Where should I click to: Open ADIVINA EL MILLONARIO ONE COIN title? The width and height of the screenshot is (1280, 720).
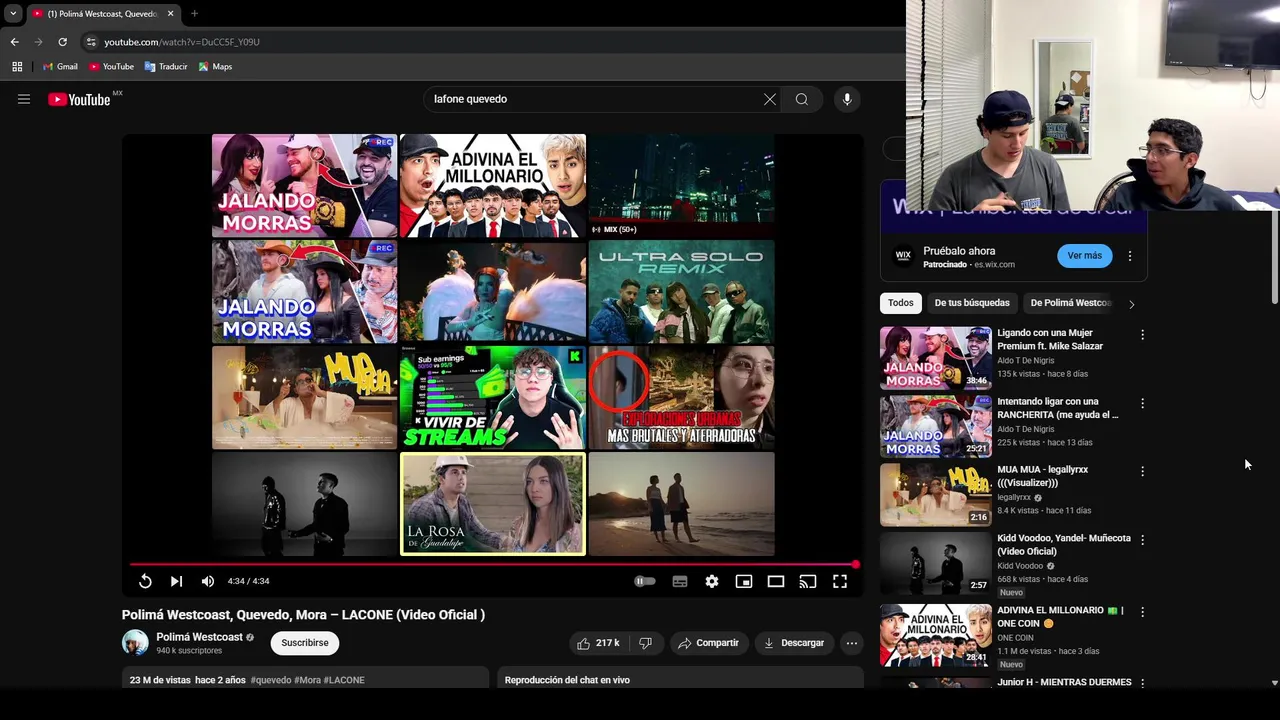(x=1060, y=617)
